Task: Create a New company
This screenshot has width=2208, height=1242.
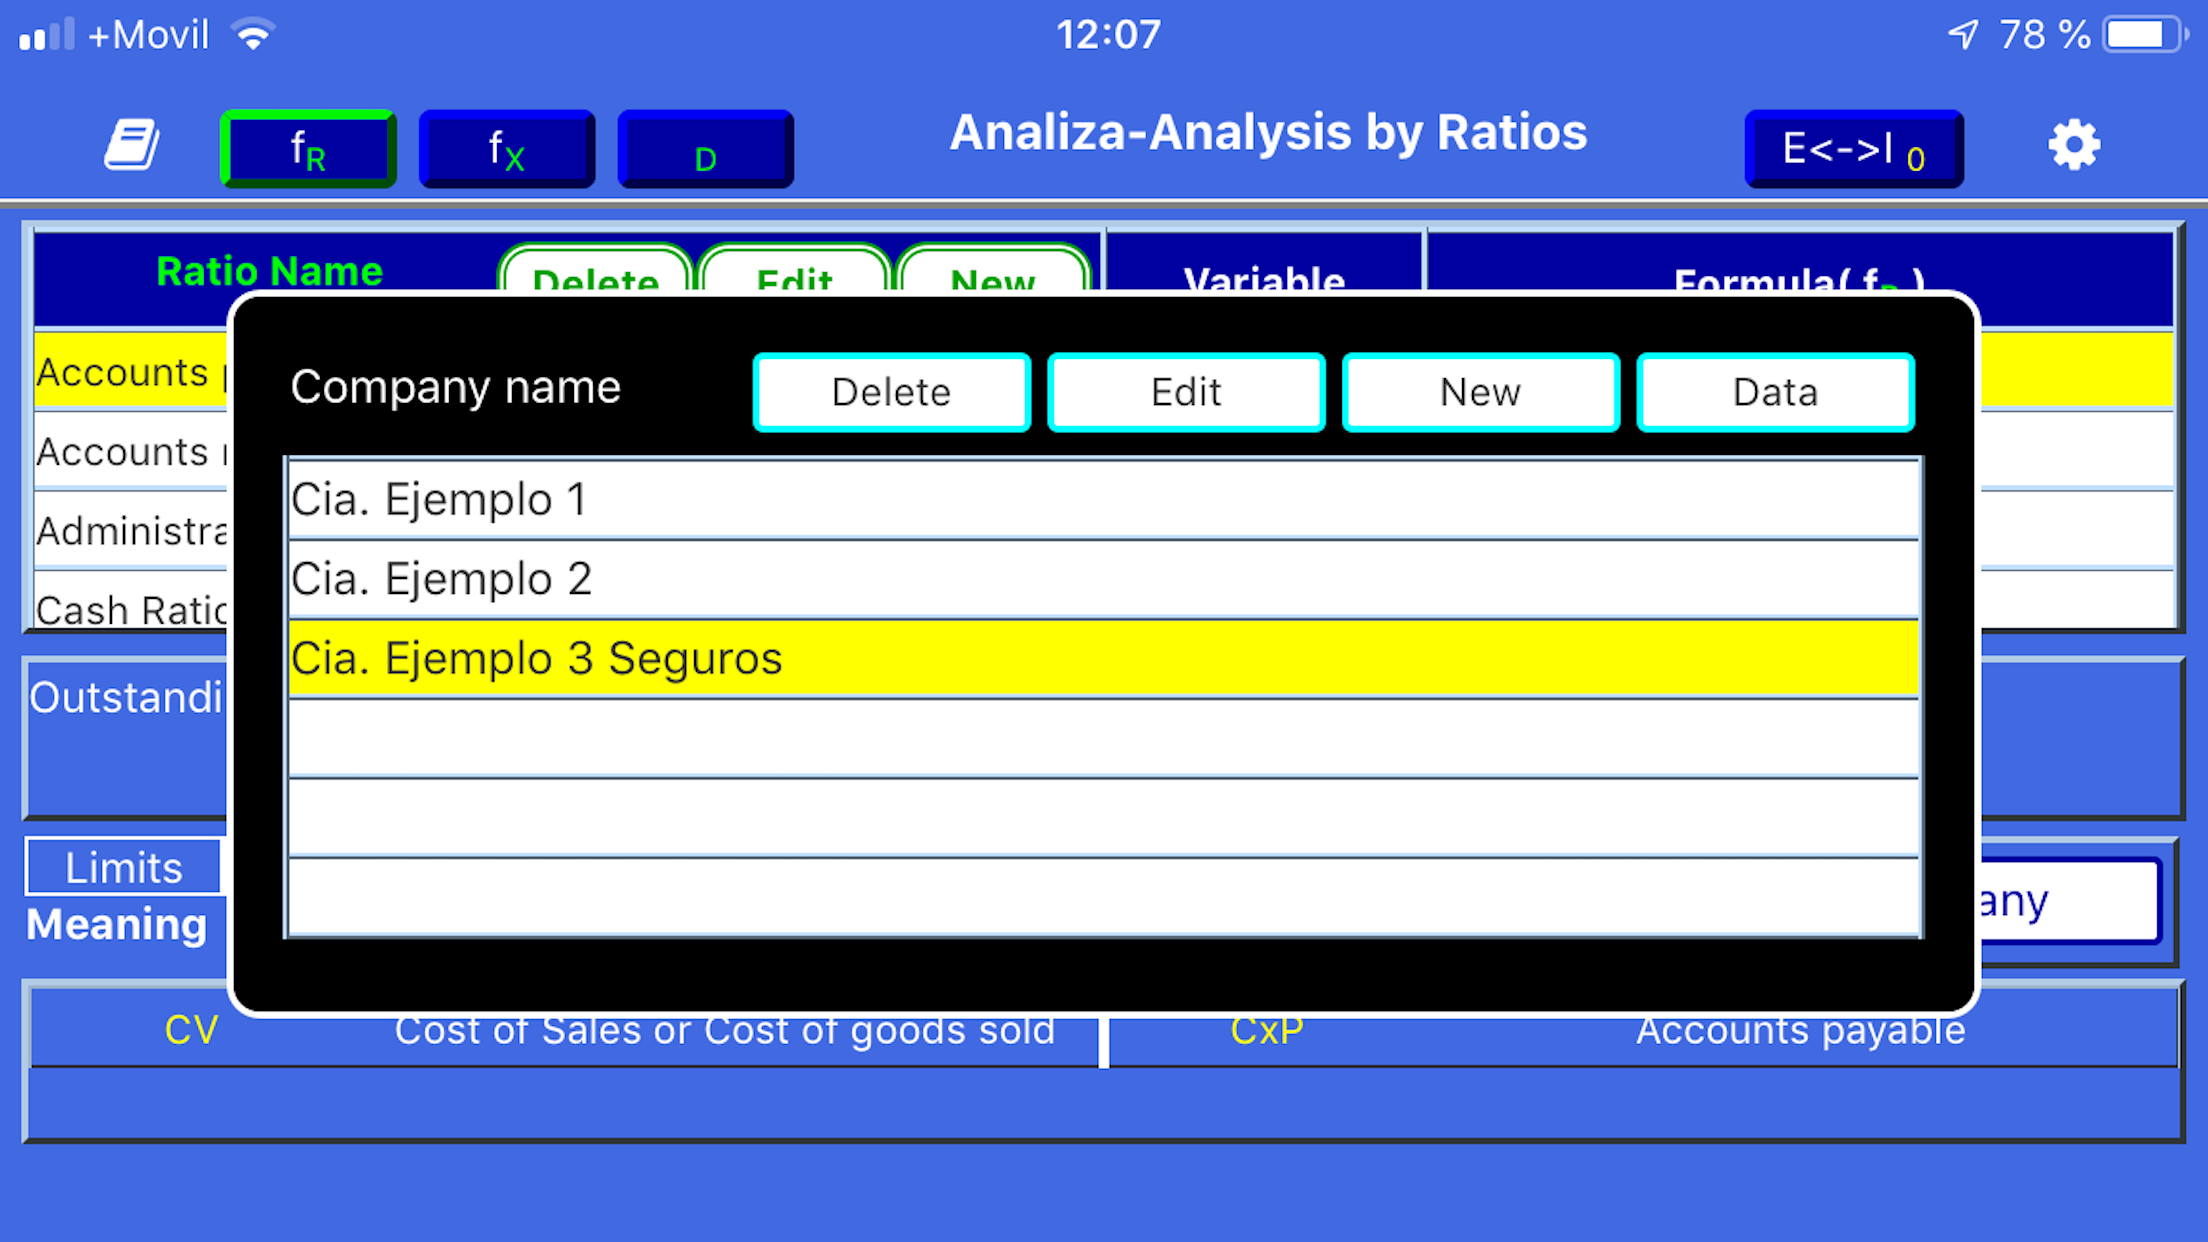Action: pos(1481,392)
